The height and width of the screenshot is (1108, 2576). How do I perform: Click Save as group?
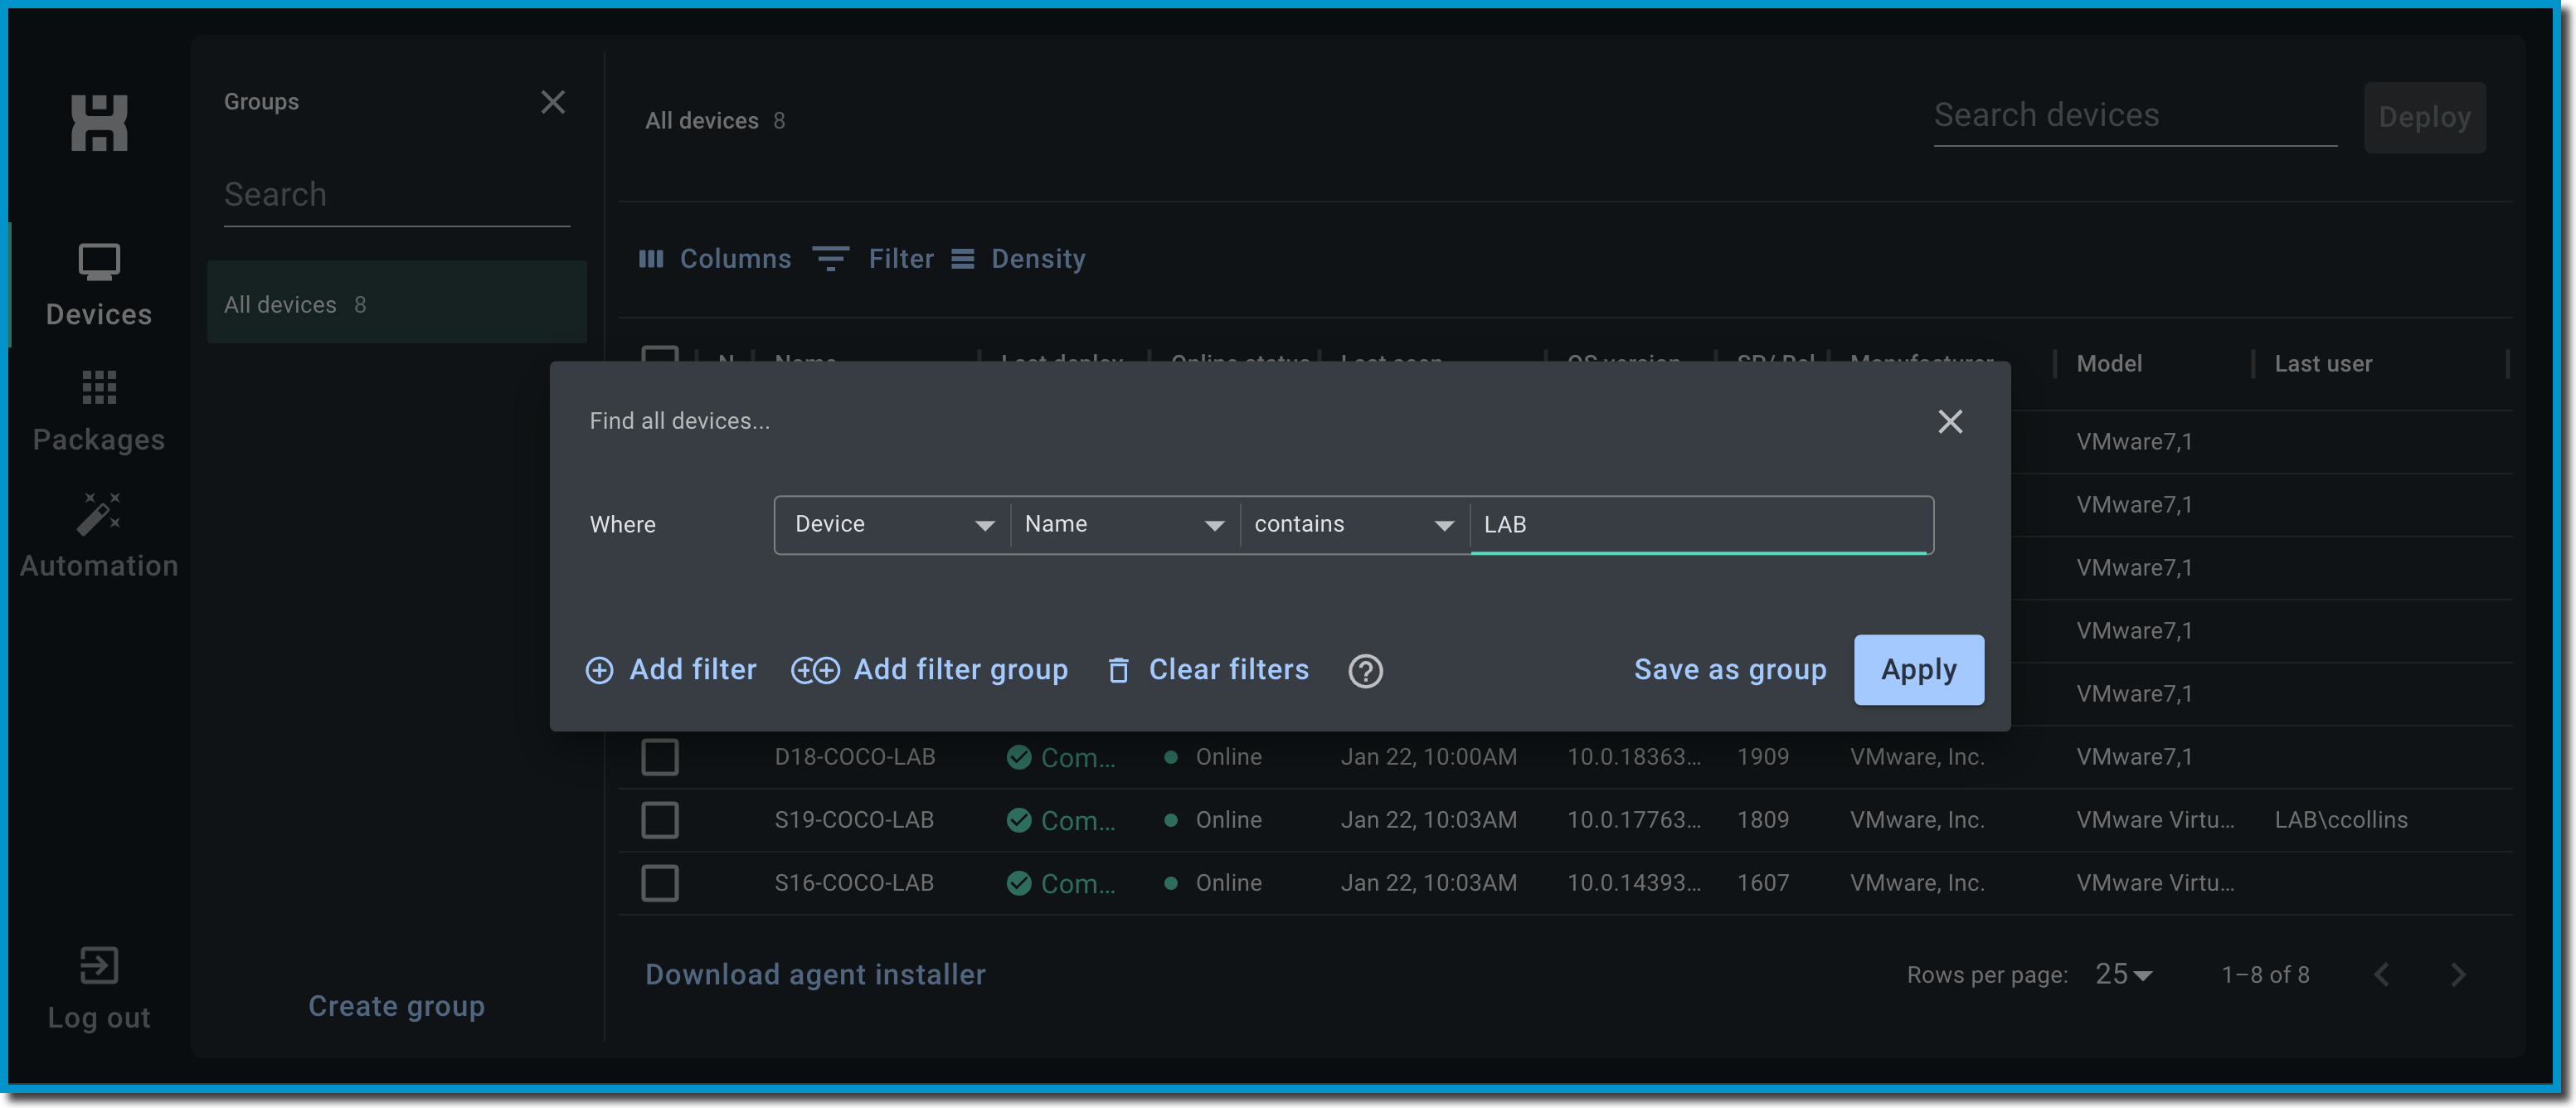pos(1730,669)
